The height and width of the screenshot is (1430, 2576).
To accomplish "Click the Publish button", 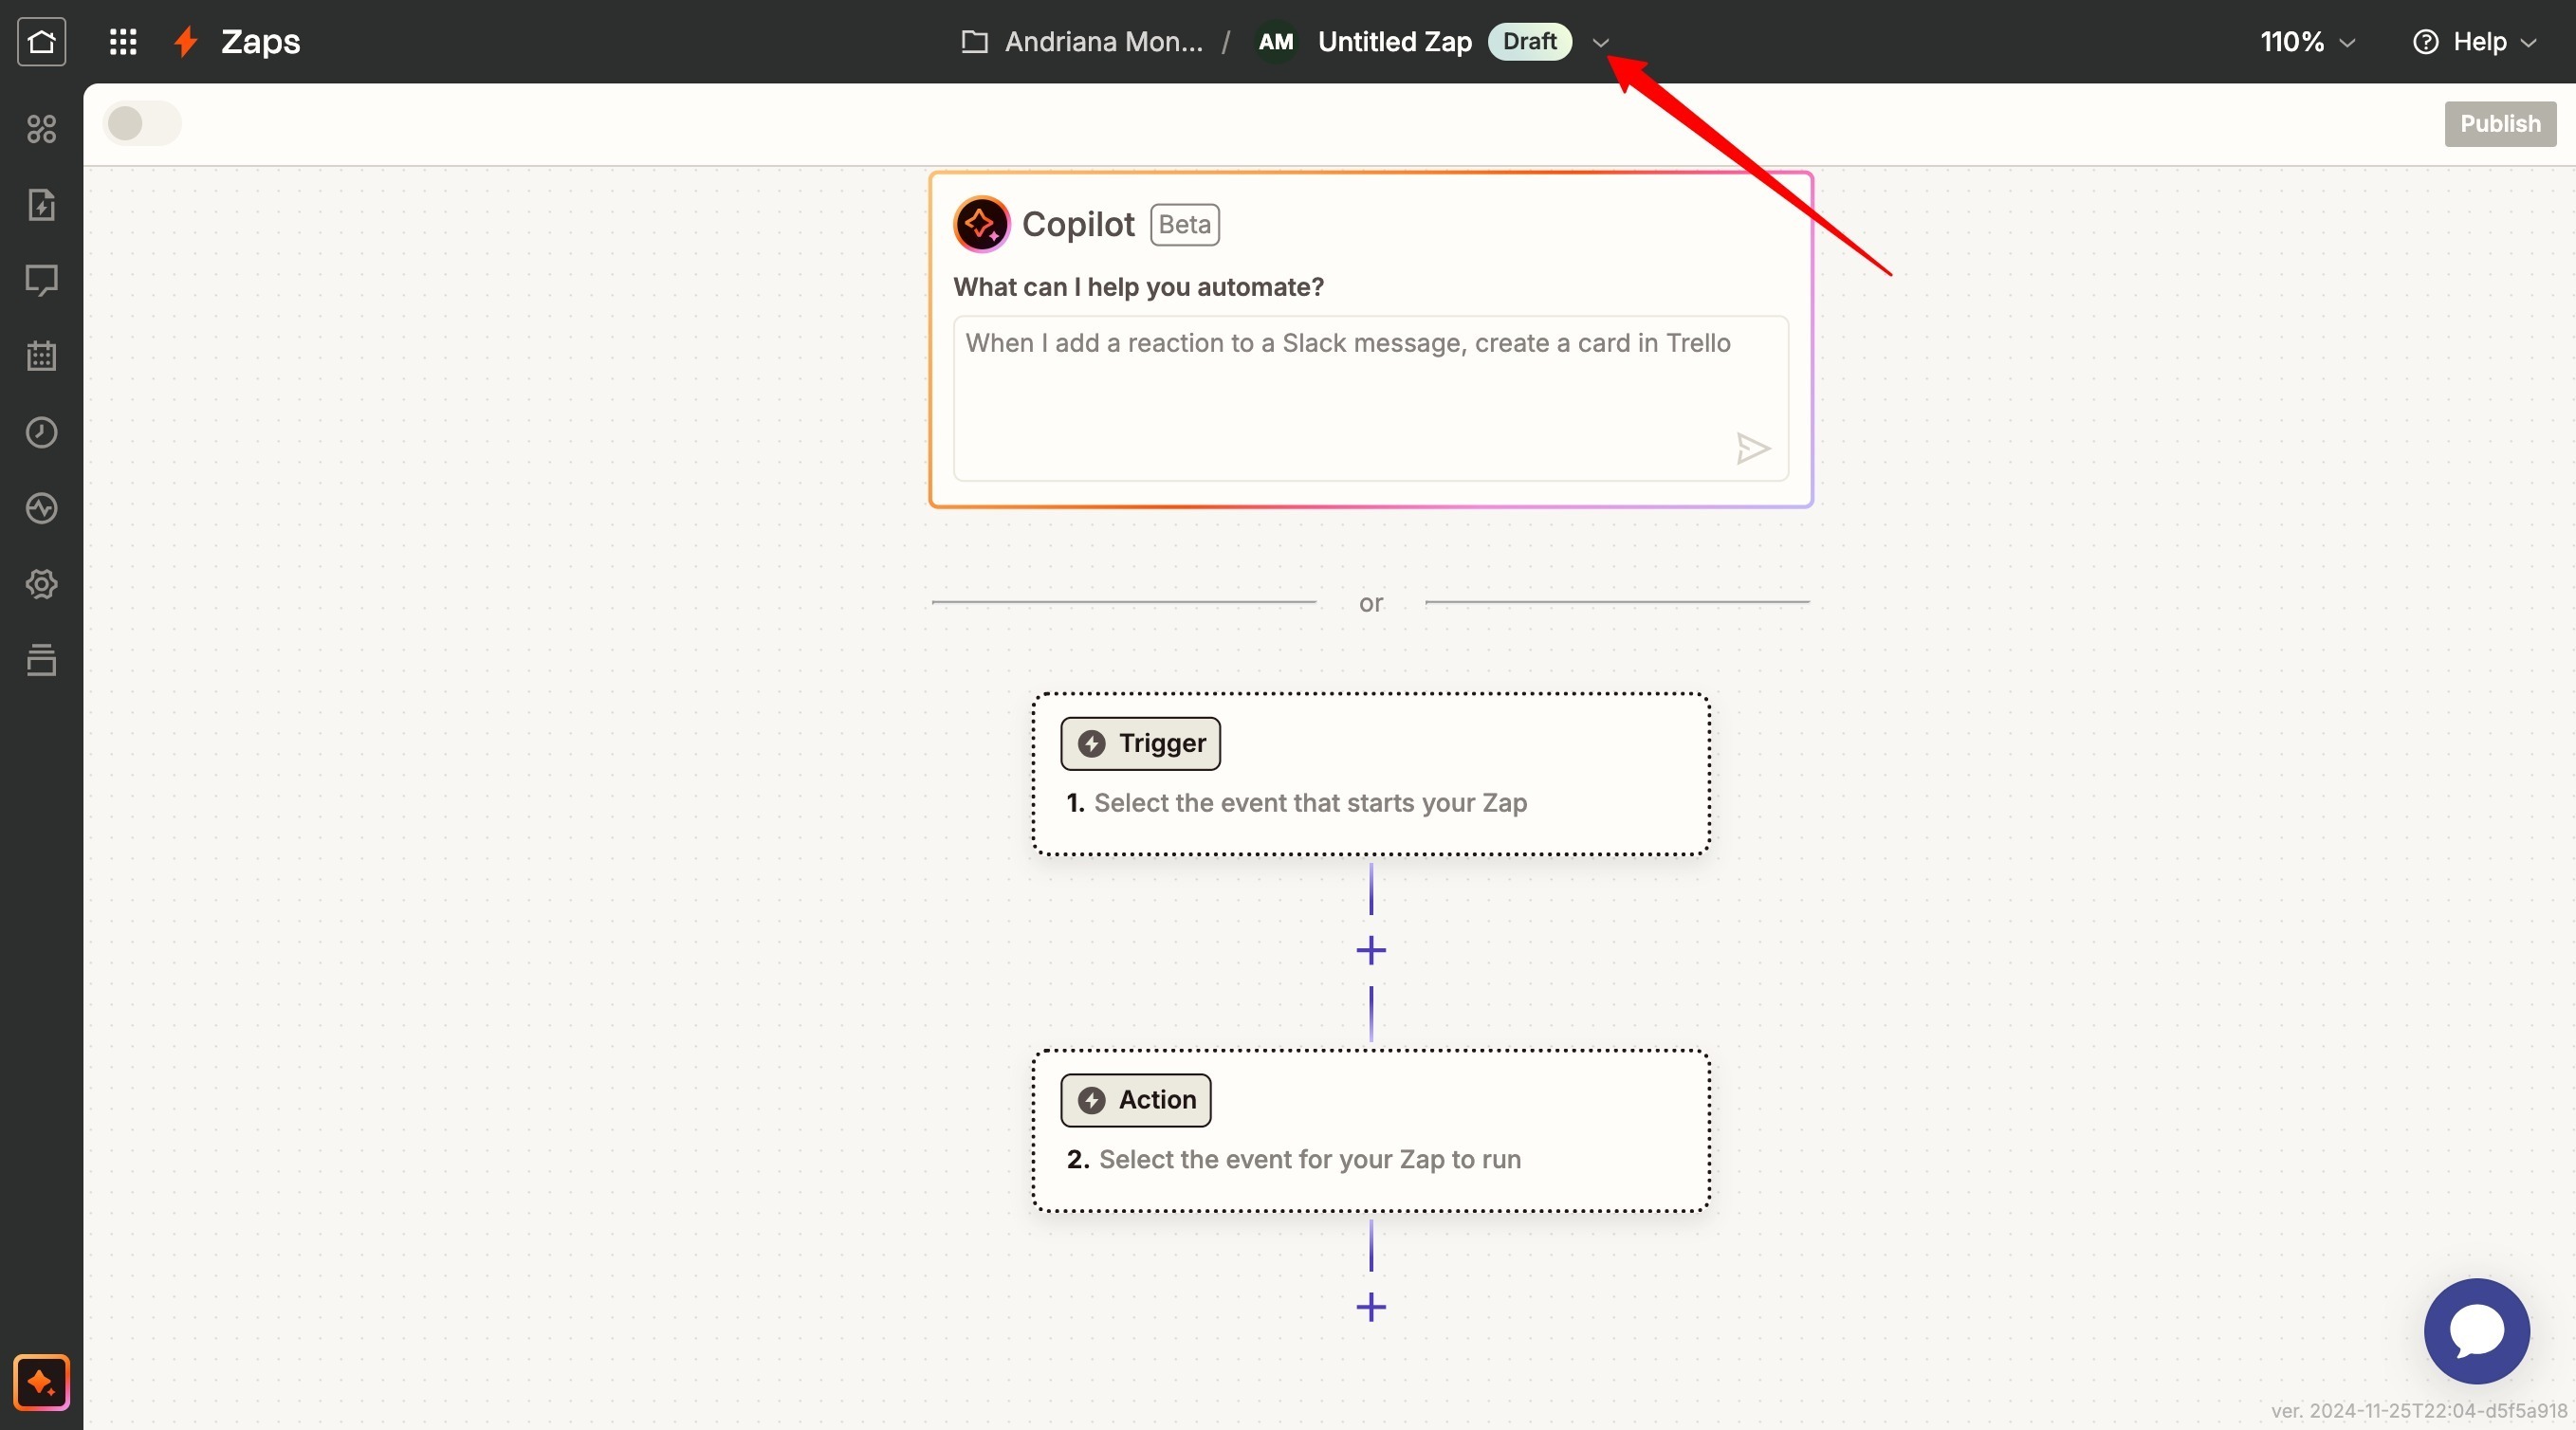I will point(2499,124).
